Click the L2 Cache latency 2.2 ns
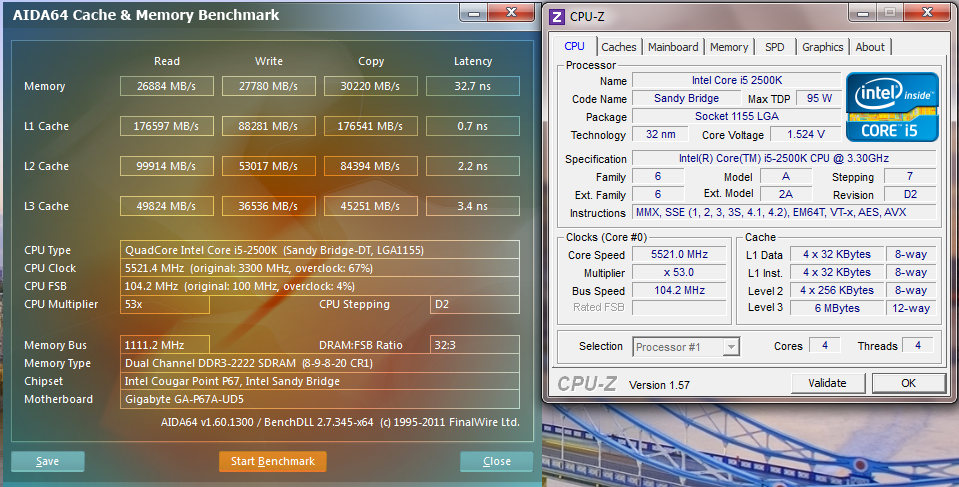Screen dimensions: 959x487 (x=473, y=166)
